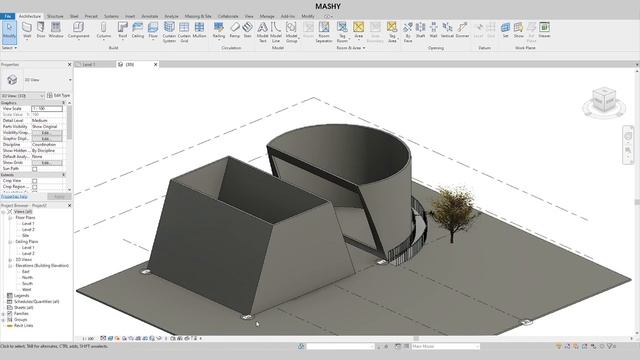This screenshot has height=360, width=640.
Task: Open the 3D View type selector dropdown
Action: pyautogui.click(x=70, y=80)
